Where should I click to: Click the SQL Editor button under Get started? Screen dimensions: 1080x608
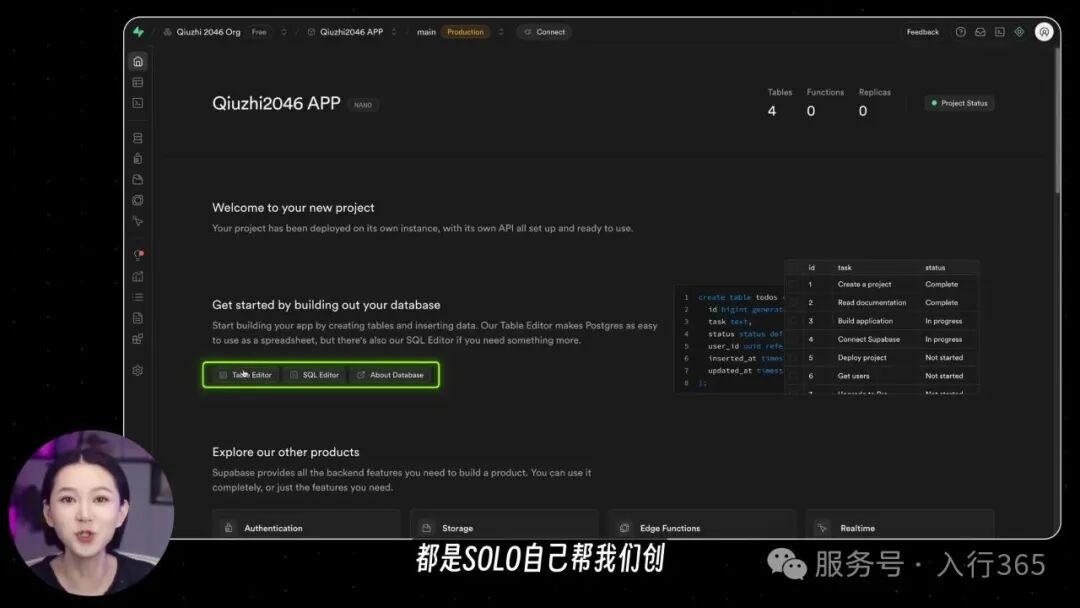coord(315,375)
